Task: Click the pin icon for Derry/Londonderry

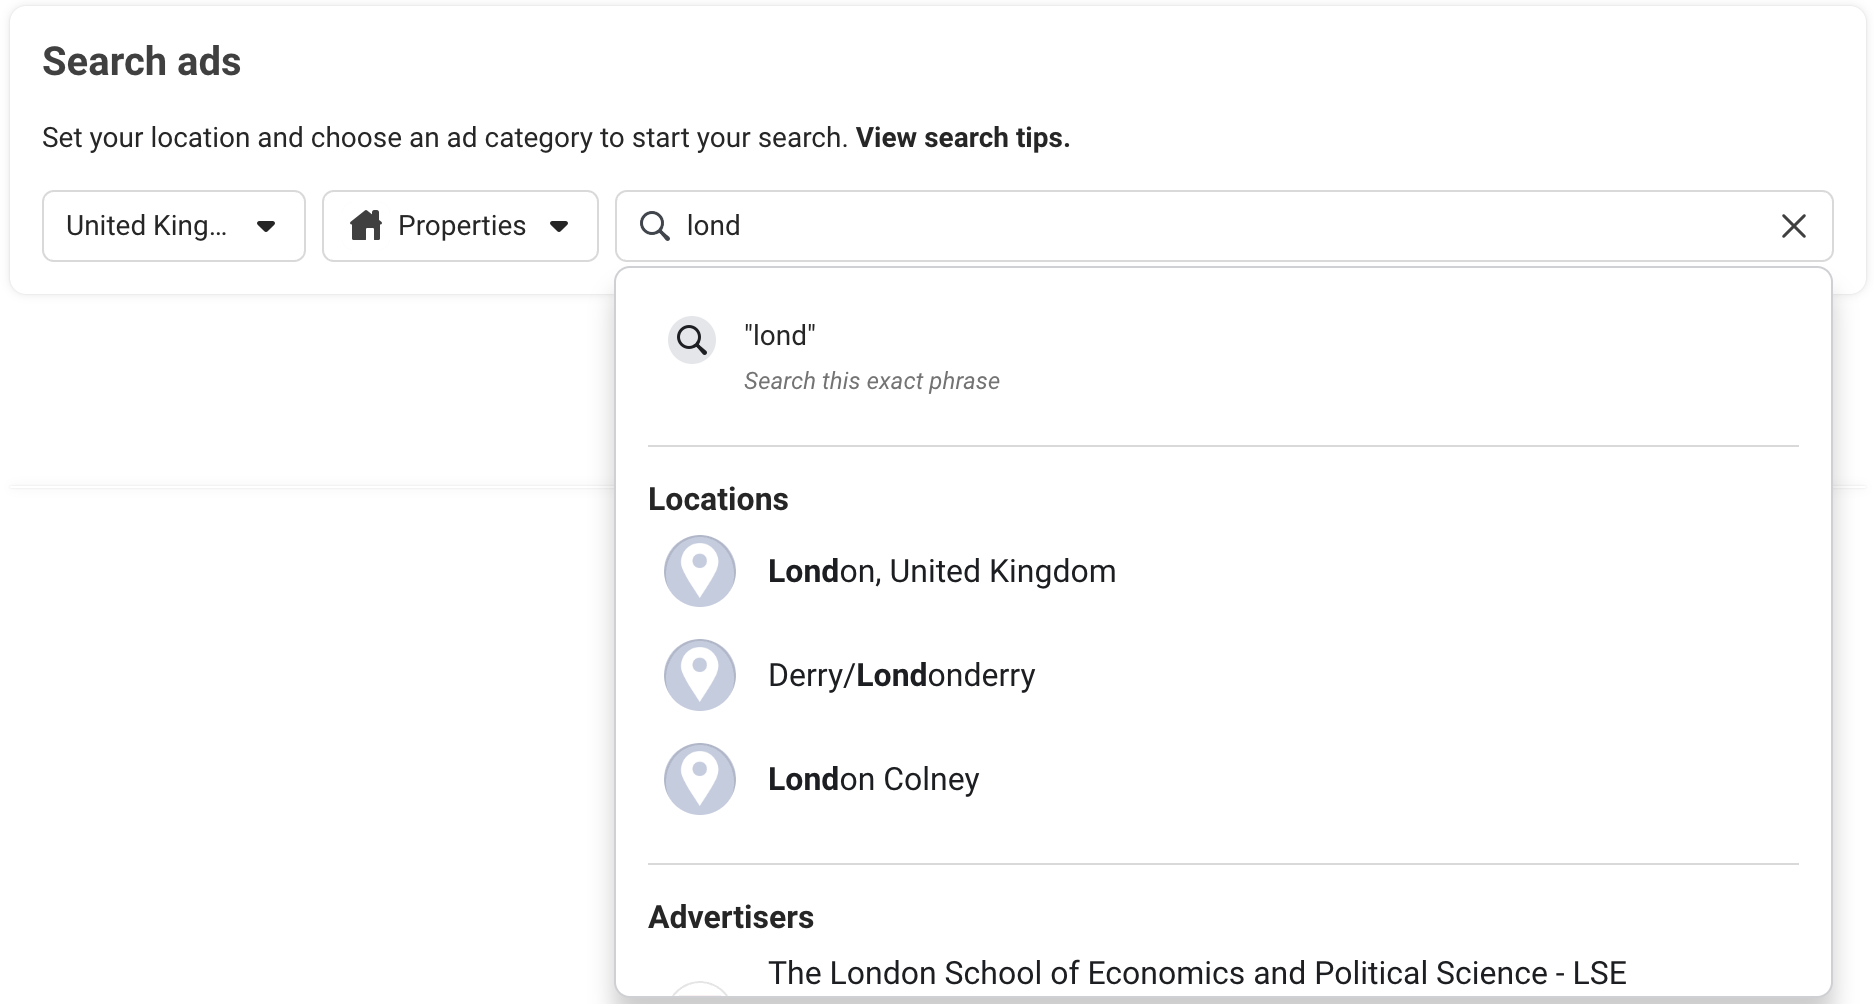Action: pyautogui.click(x=700, y=675)
